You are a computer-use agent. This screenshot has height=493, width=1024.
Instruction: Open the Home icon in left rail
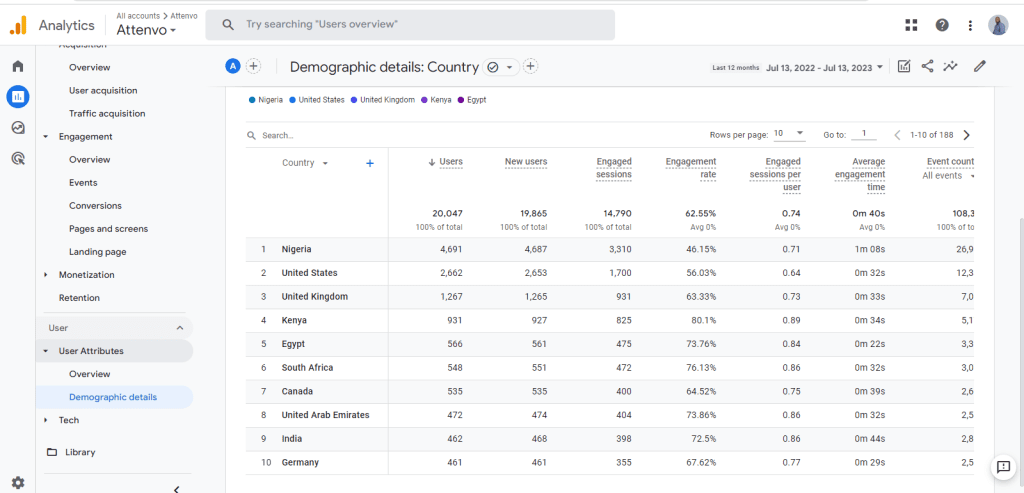(x=18, y=66)
